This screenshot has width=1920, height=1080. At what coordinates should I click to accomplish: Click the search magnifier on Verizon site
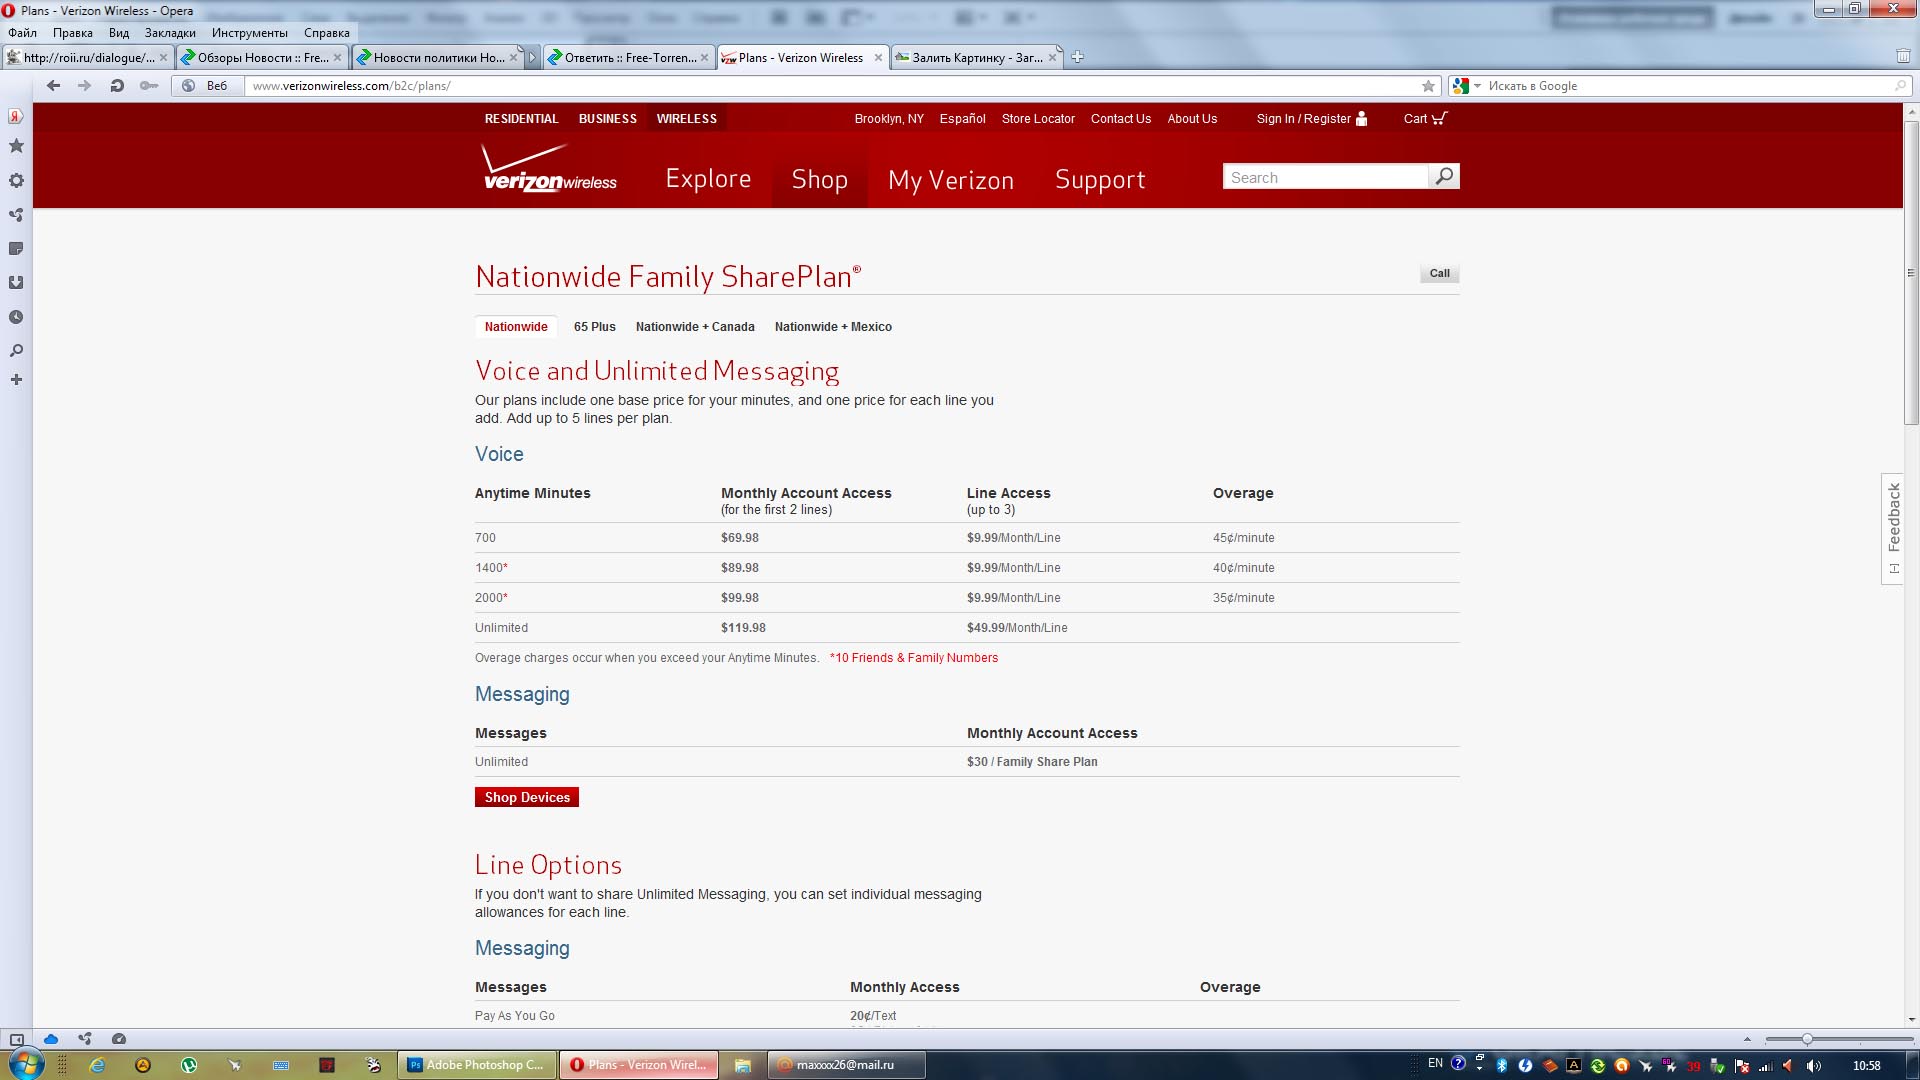(1444, 177)
